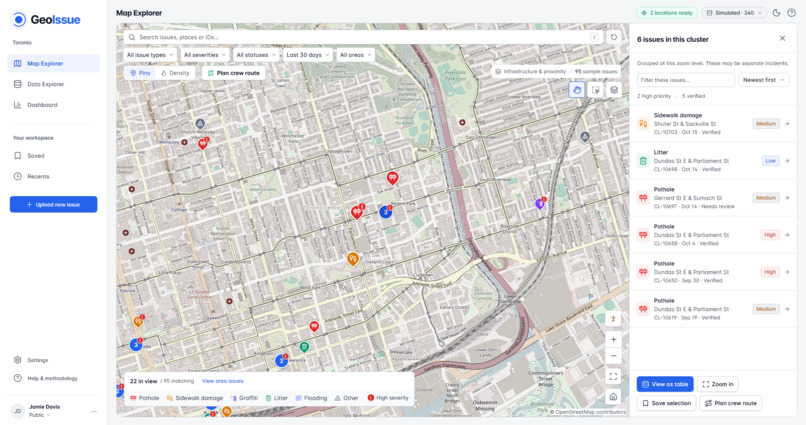Enter fullscreen map view icon
806x425 pixels.
click(x=613, y=377)
